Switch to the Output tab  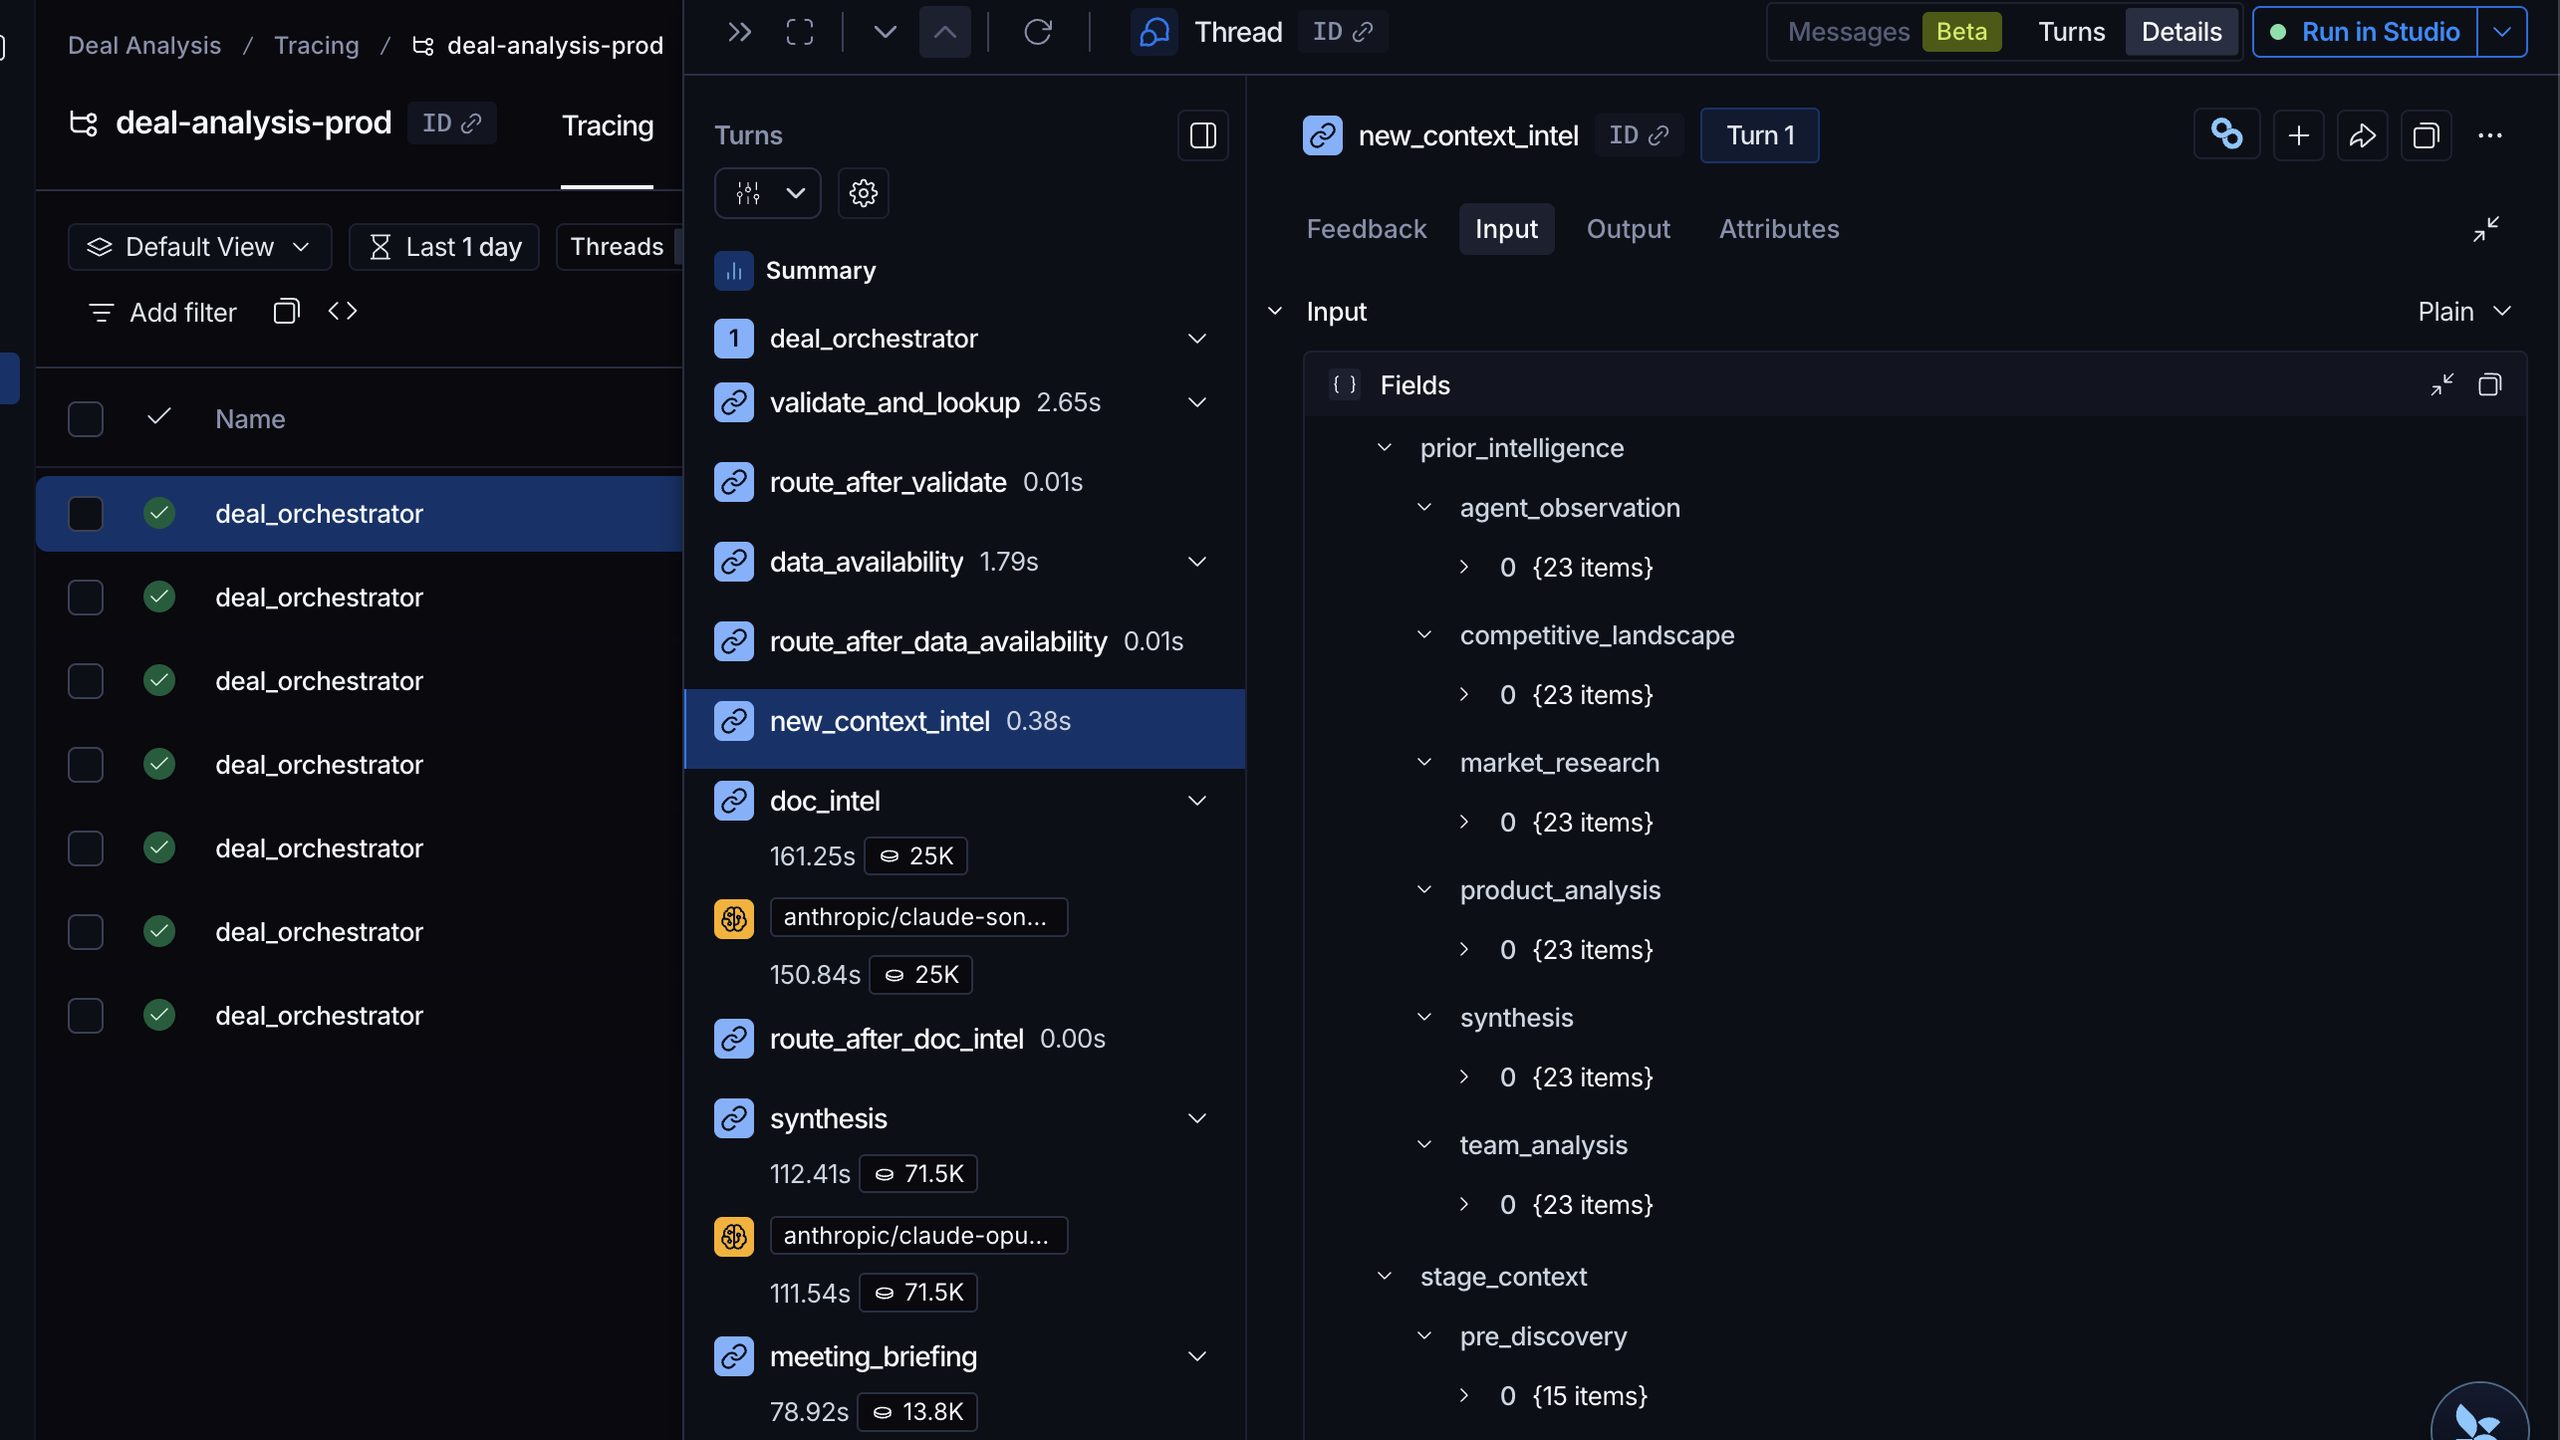point(1628,229)
